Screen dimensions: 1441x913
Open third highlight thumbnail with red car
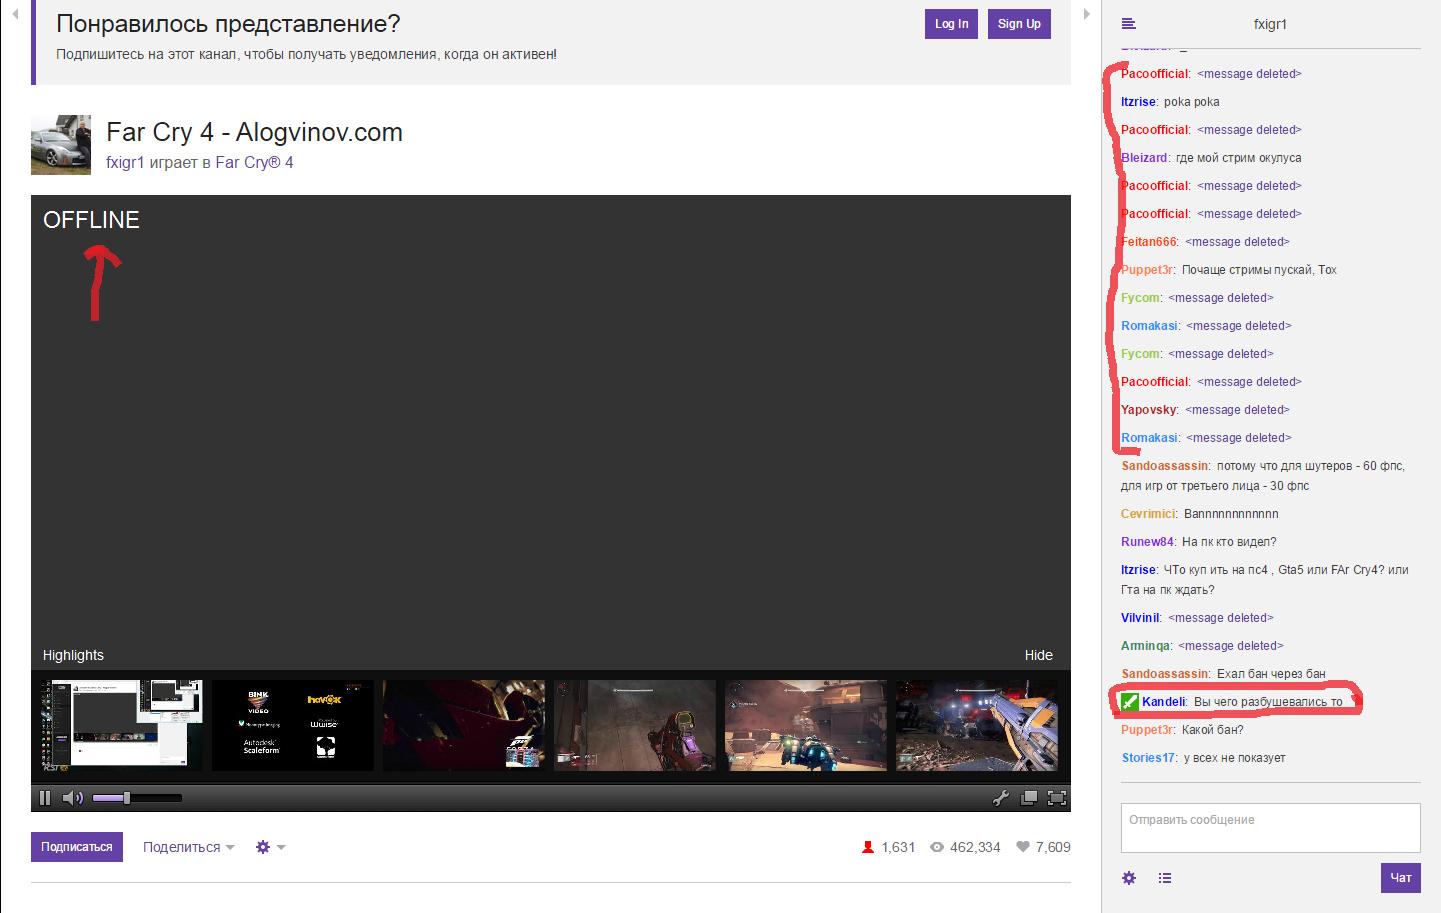463,726
